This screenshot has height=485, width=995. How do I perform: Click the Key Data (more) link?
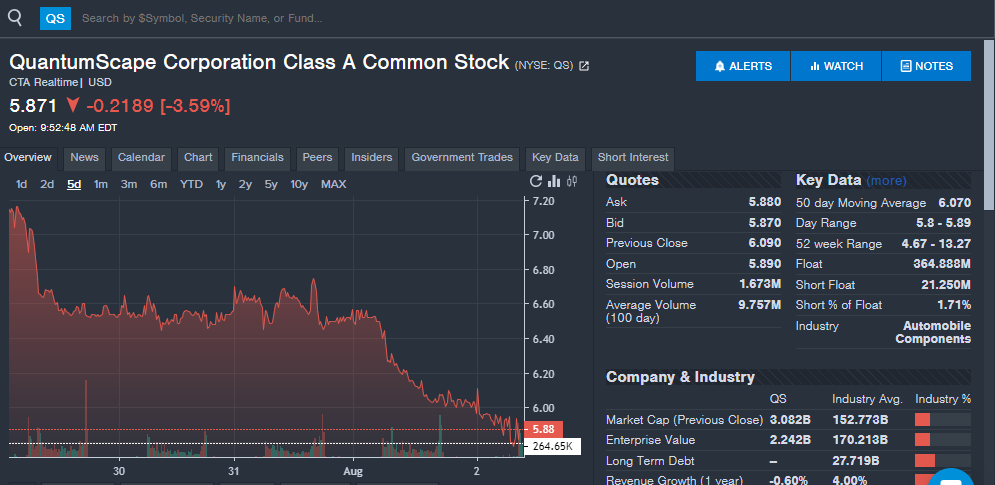click(x=886, y=181)
